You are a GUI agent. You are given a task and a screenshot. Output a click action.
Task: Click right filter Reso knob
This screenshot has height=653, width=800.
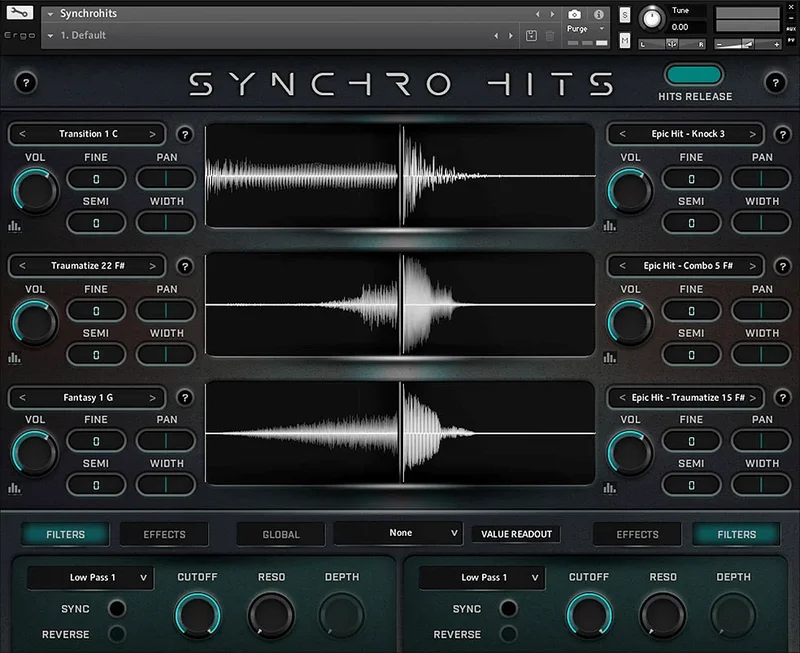(662, 615)
